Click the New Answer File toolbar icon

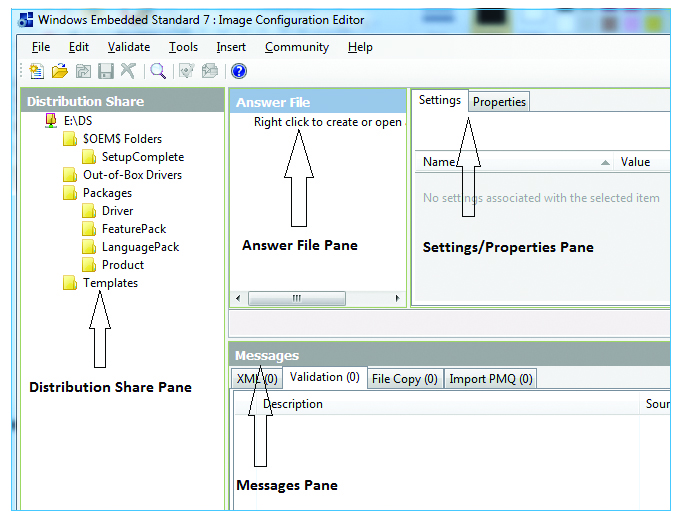[x=37, y=71]
